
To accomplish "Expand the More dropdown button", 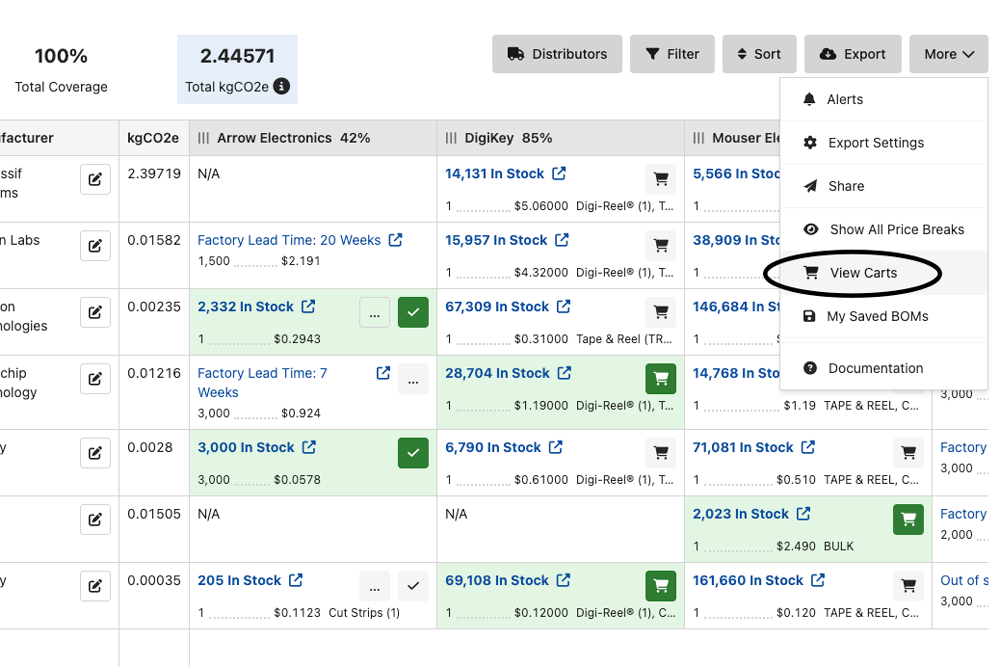I will (x=948, y=54).
